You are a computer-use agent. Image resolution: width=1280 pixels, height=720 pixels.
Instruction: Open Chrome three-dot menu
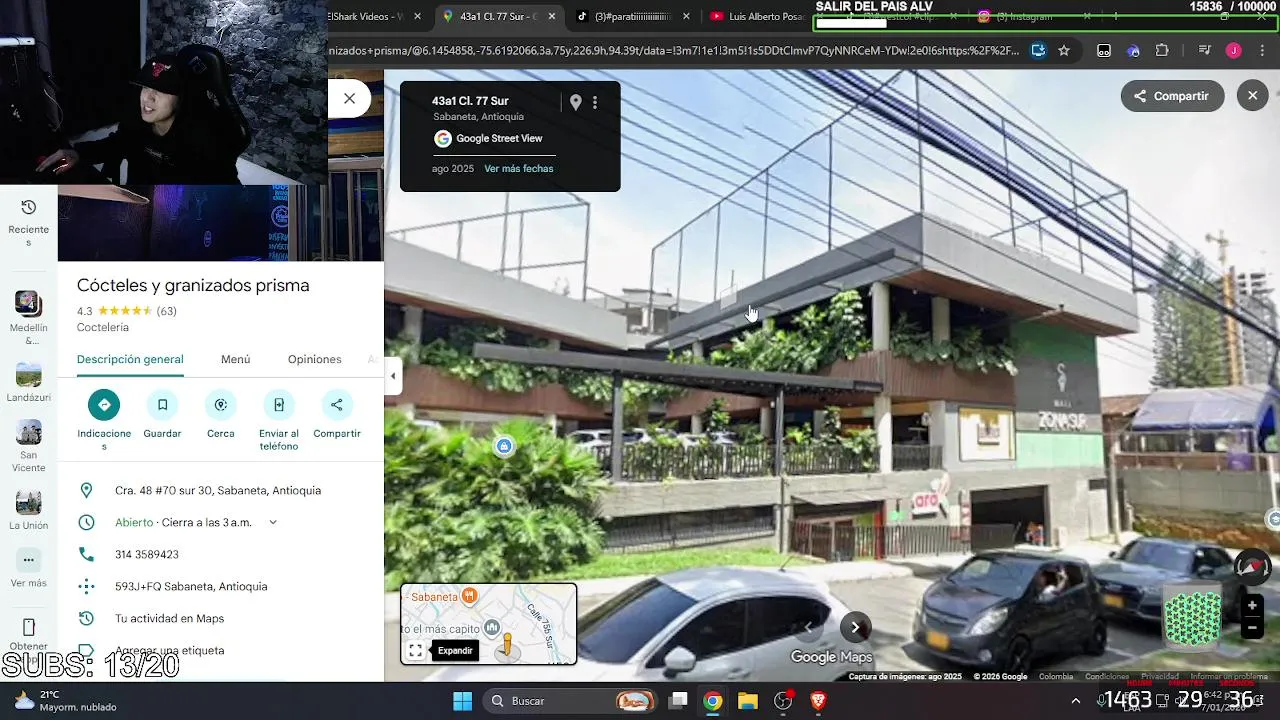pyautogui.click(x=1263, y=50)
